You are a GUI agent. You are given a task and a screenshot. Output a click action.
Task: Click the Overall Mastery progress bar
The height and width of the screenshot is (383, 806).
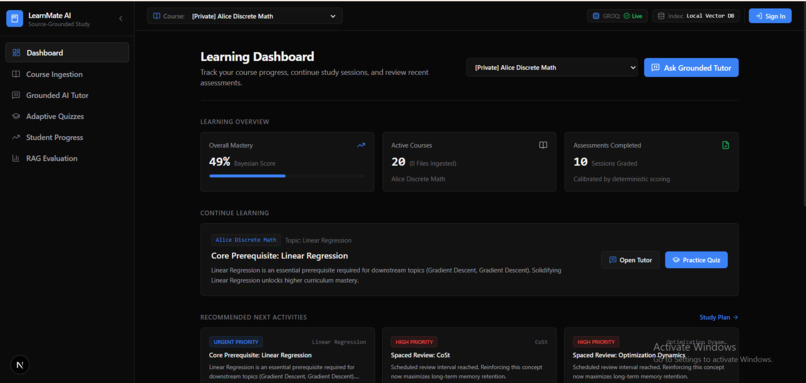pyautogui.click(x=287, y=176)
